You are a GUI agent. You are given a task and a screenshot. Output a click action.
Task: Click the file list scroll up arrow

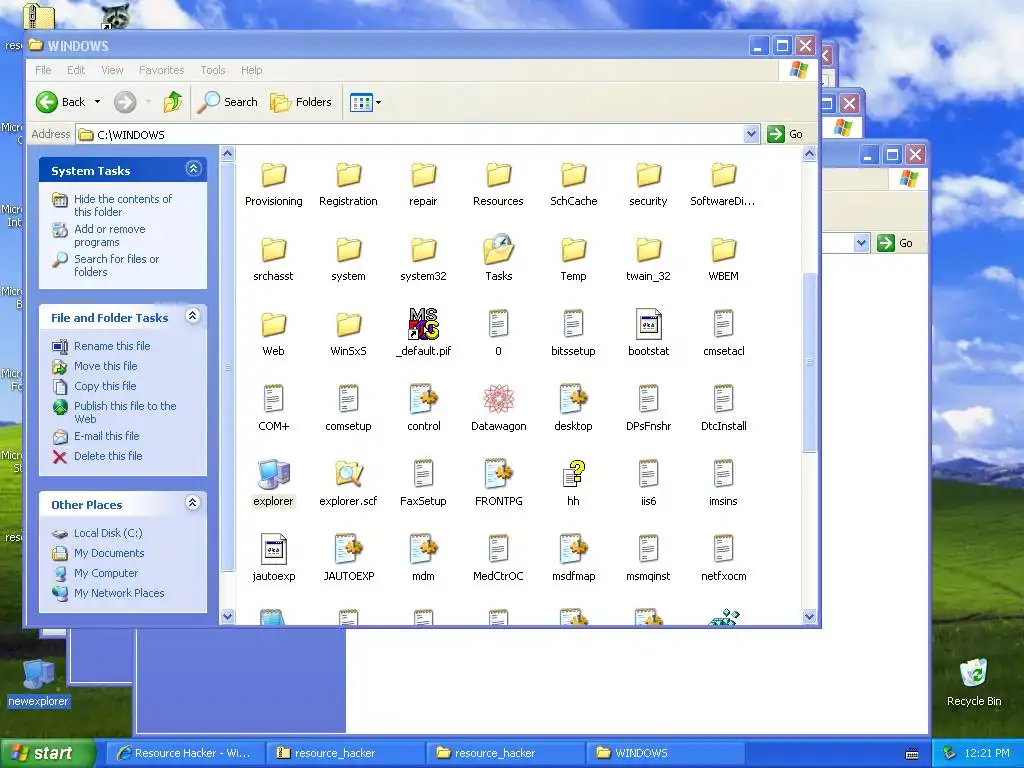809,154
